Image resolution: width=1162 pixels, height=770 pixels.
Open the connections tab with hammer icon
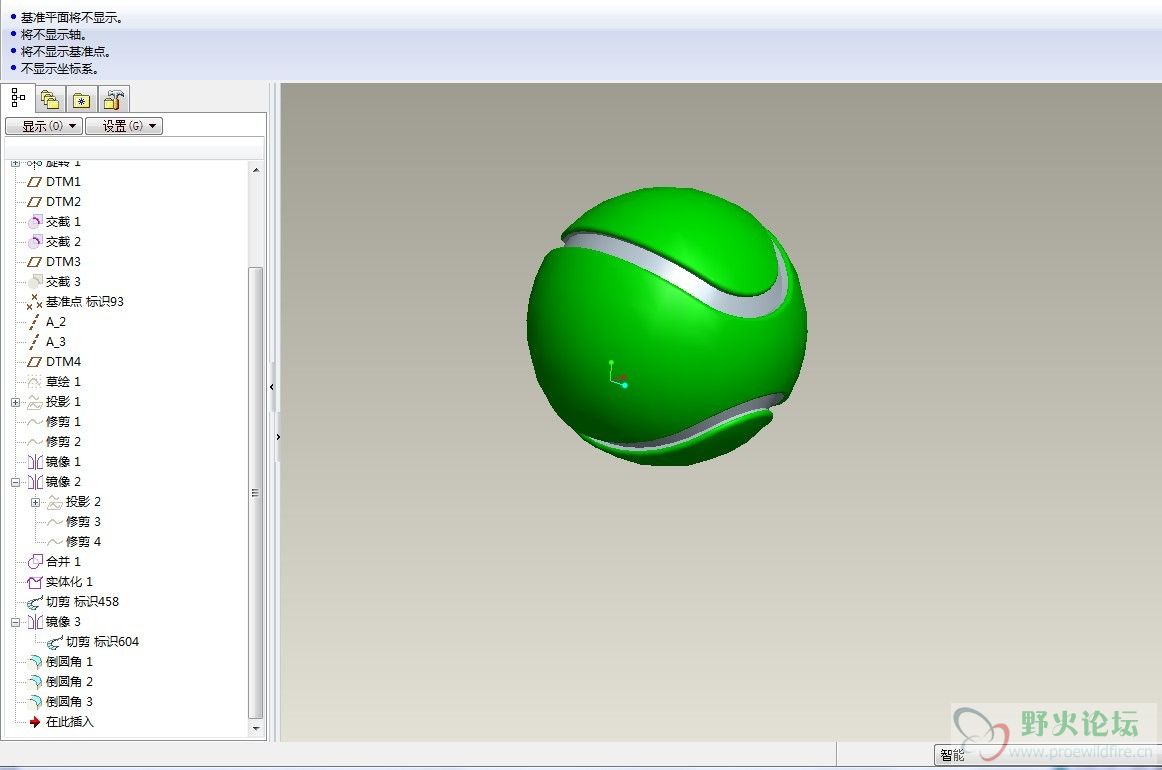[x=113, y=99]
